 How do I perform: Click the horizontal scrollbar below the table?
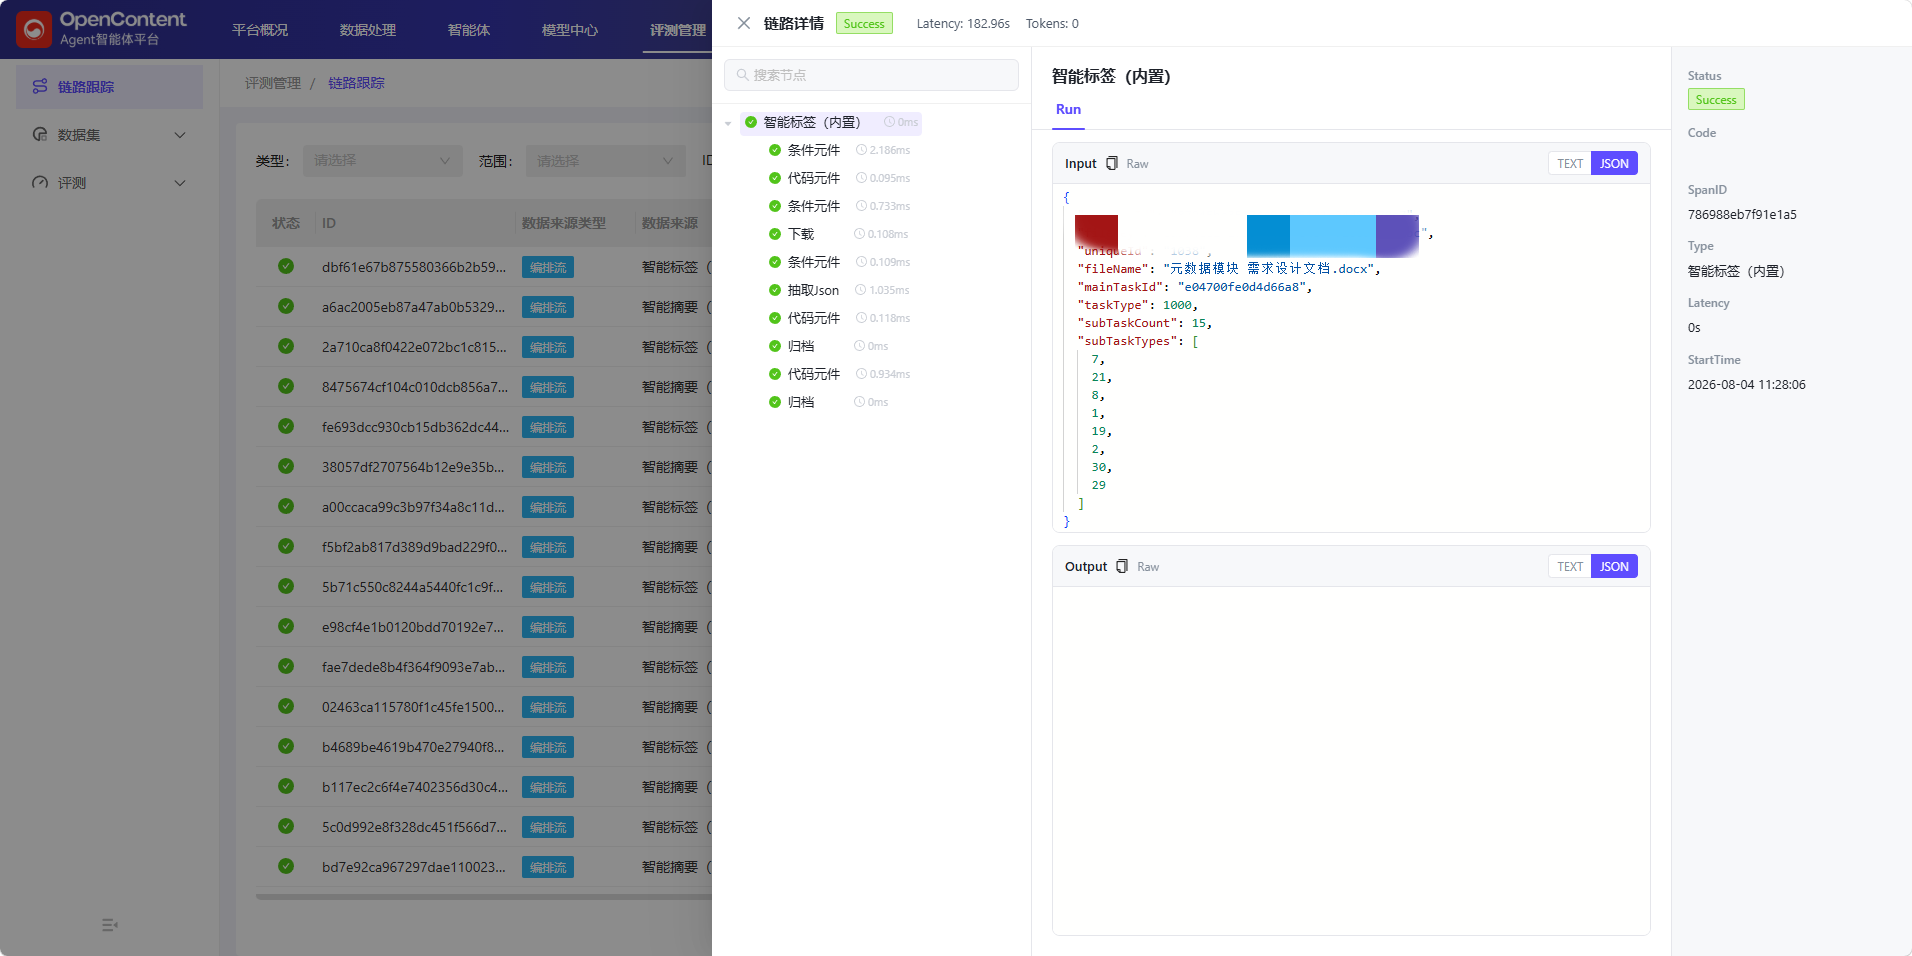pyautogui.click(x=484, y=897)
